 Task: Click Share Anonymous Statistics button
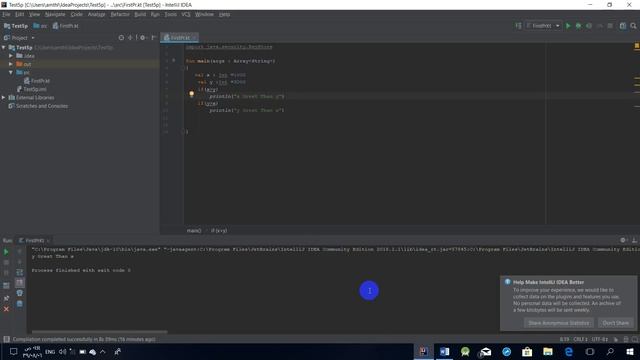(559, 323)
